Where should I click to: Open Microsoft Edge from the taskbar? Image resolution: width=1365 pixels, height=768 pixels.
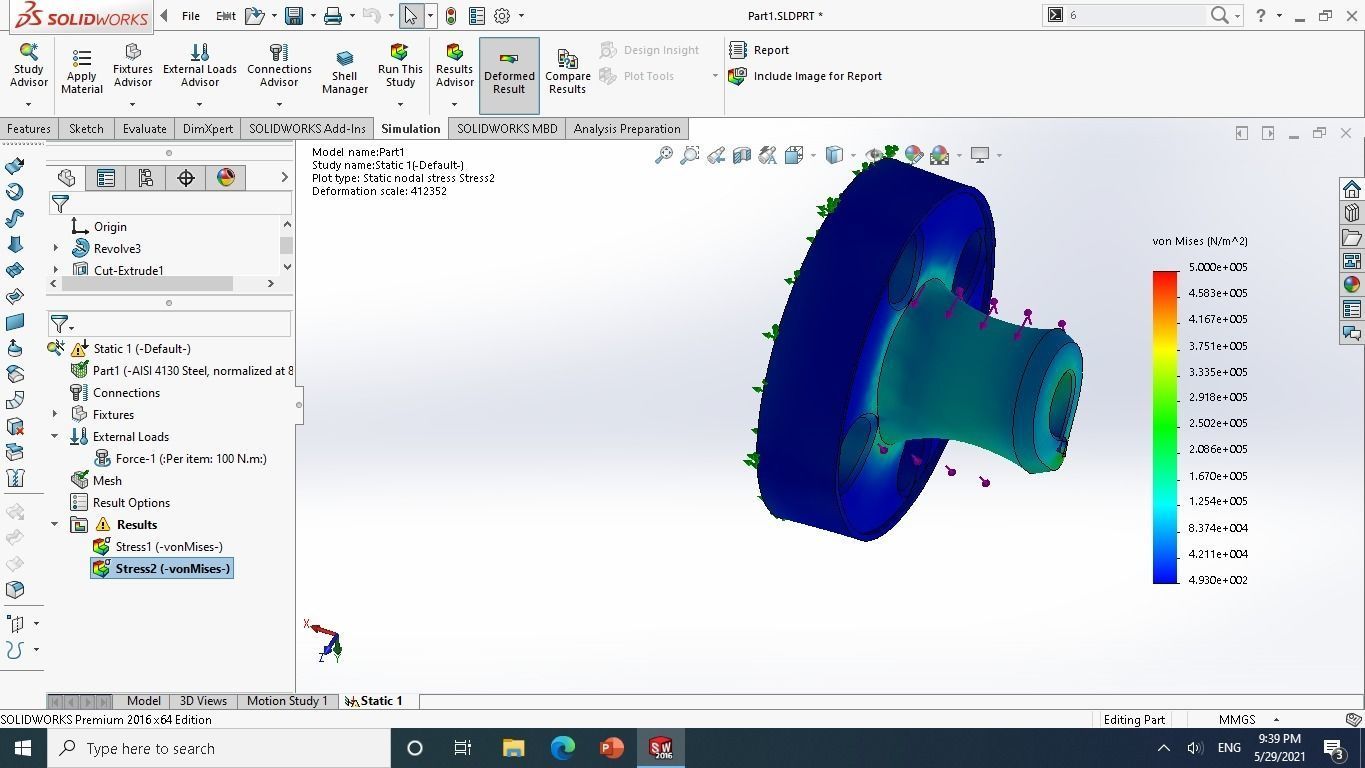point(563,748)
